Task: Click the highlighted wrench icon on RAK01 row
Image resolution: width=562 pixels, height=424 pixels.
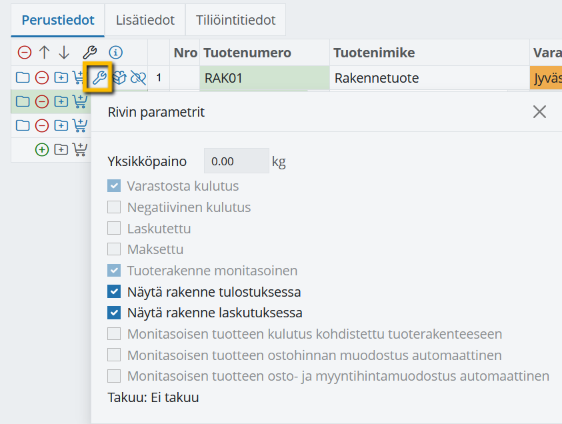Action: [99, 77]
